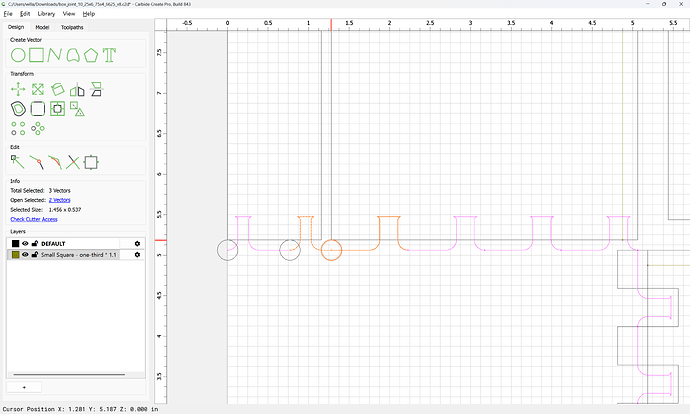This screenshot has height=414, width=690.
Task: Open the Node Edit tool
Action: pyautogui.click(x=17, y=162)
